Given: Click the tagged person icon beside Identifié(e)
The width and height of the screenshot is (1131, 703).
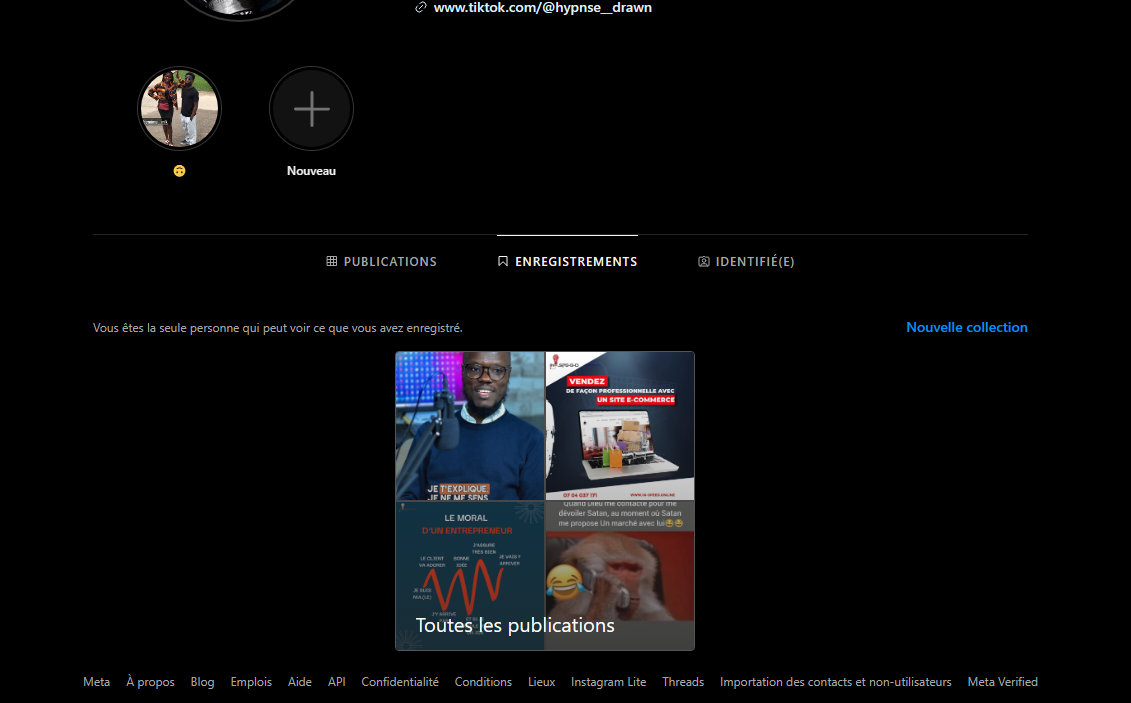Looking at the screenshot, I should 704,262.
